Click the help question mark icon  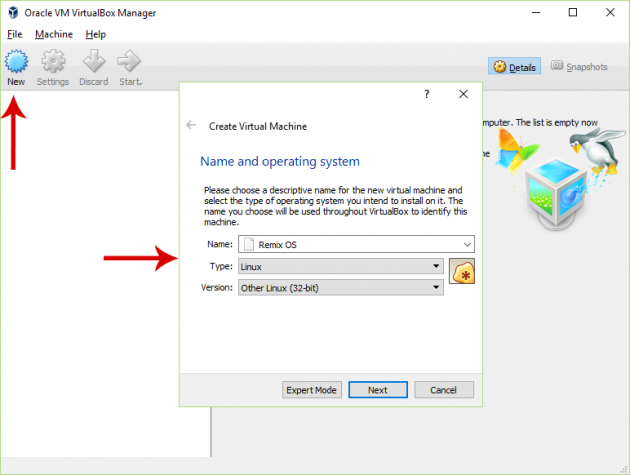coord(426,94)
